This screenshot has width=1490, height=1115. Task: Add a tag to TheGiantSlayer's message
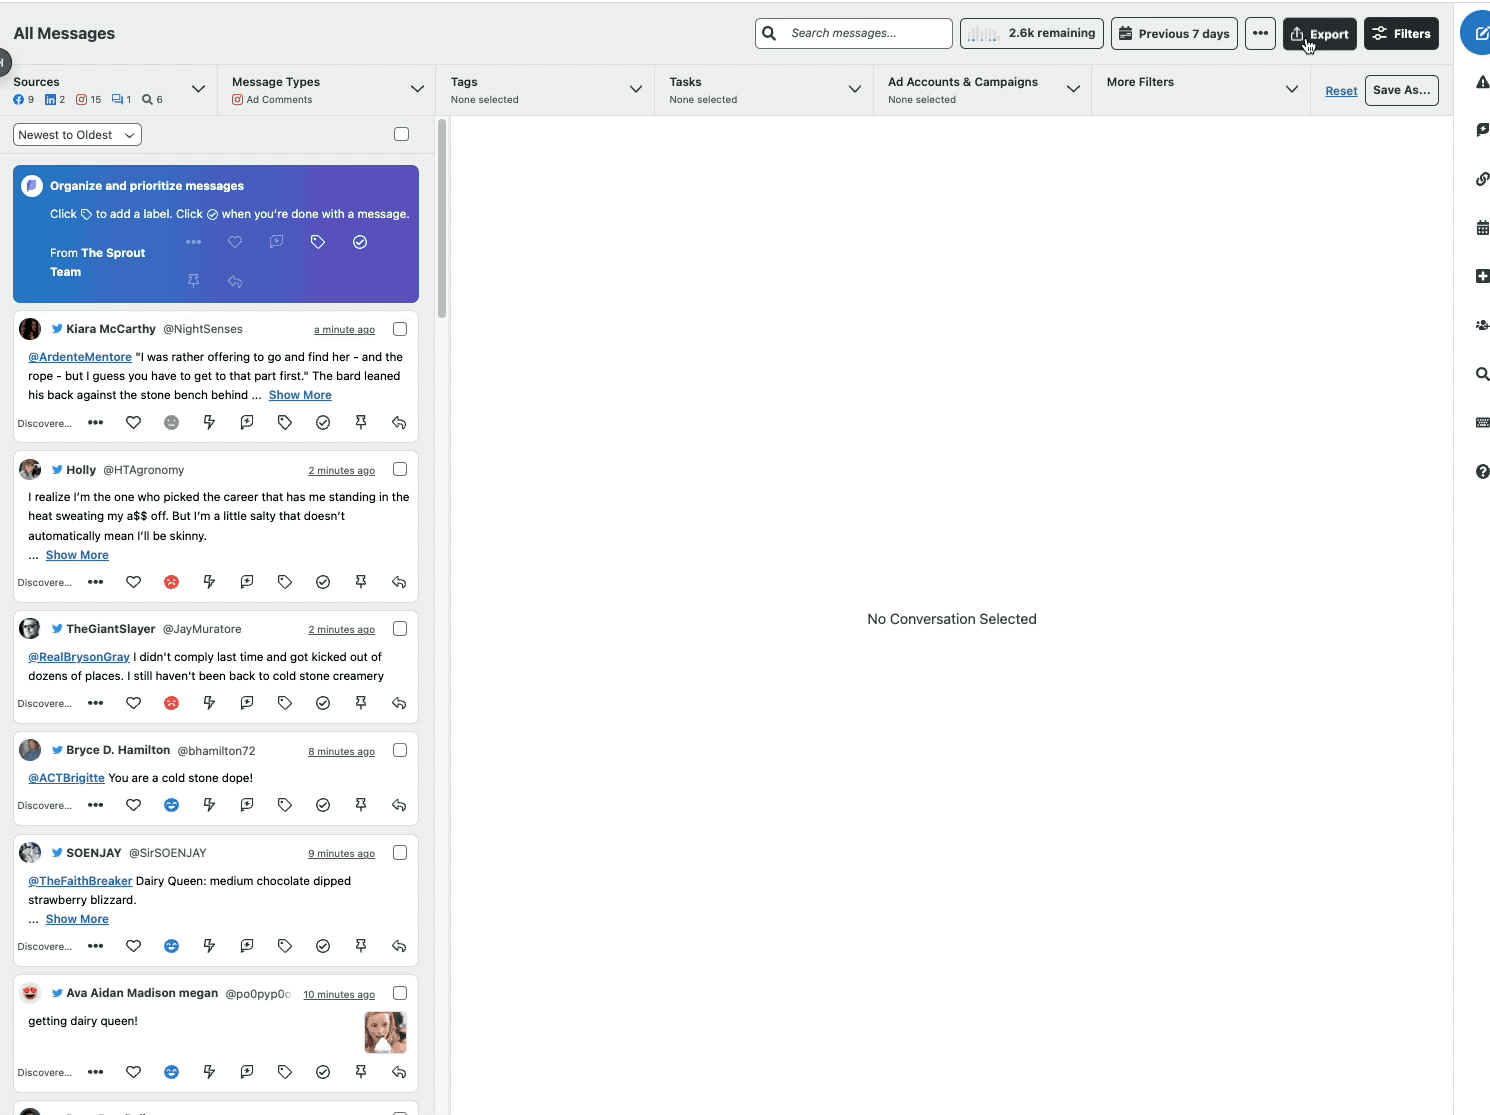285,703
